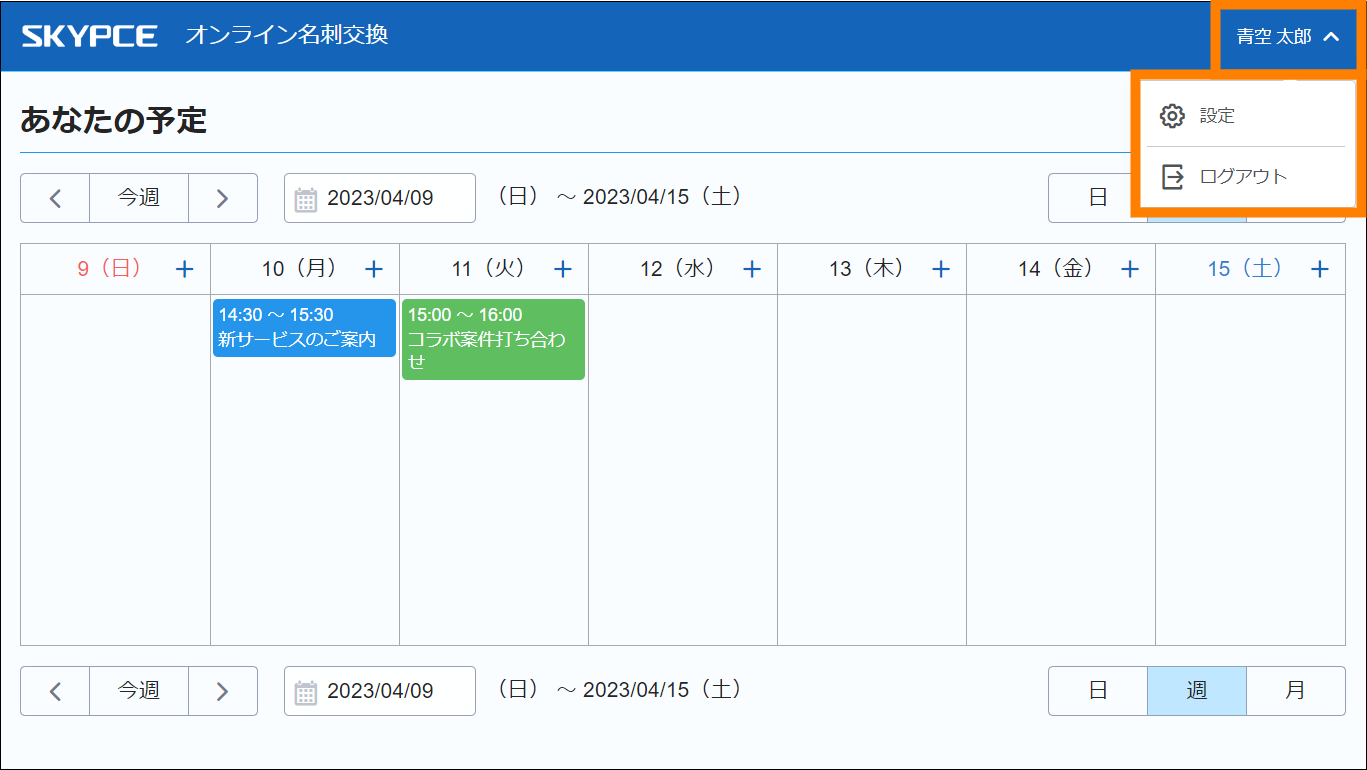Add an event on Saturday 15
Screen dimensions: 1367x770
tap(1320, 269)
